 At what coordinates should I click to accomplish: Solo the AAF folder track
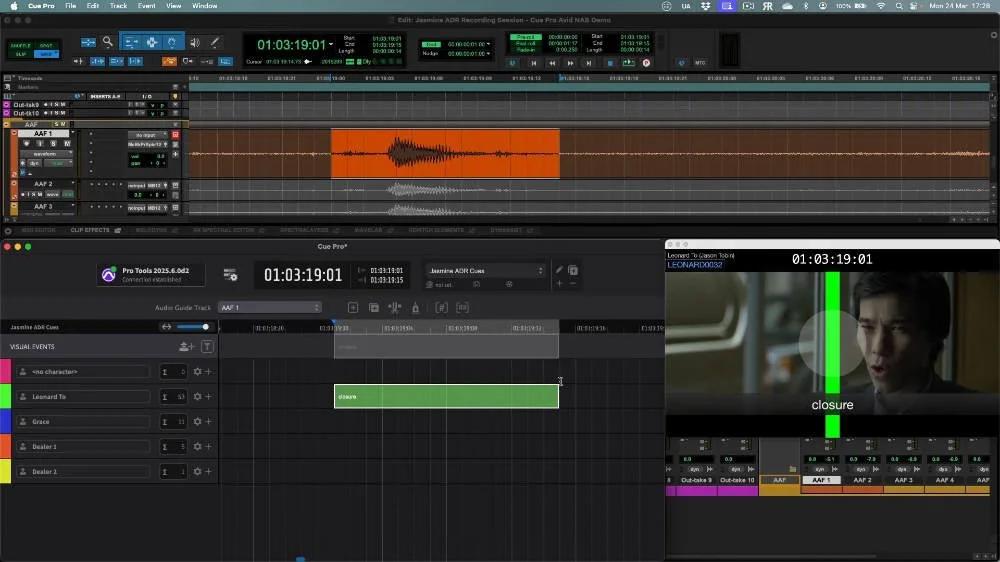56,124
